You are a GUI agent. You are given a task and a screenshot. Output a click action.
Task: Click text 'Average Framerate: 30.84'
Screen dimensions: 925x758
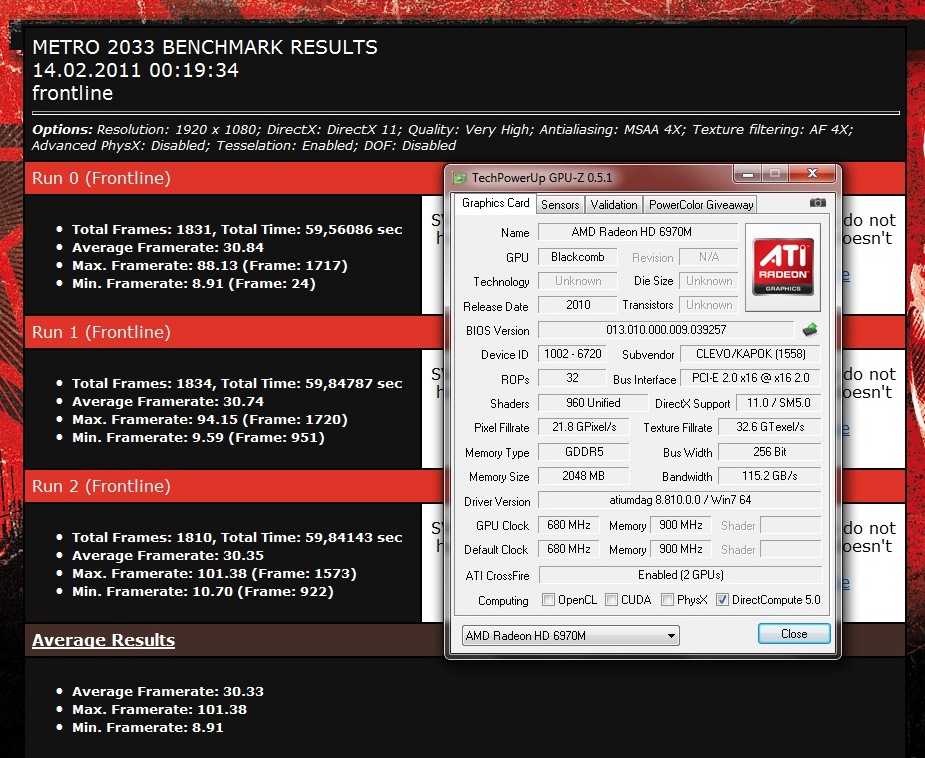coord(168,248)
